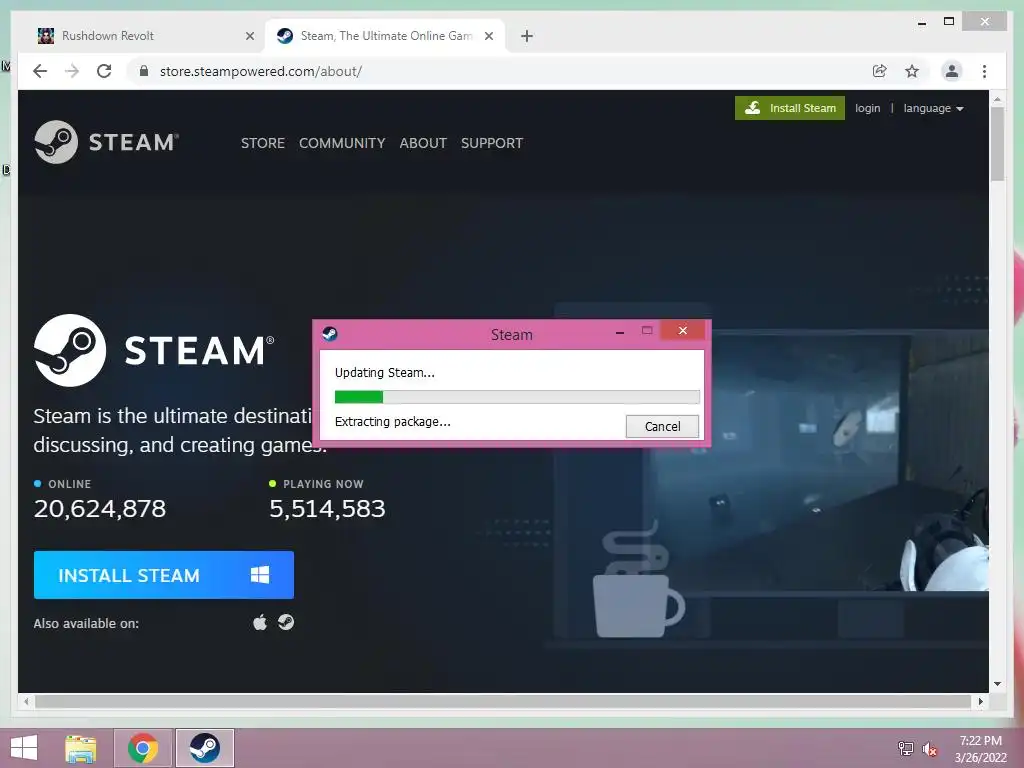Viewport: 1024px width, 768px height.
Task: Click the horizontal scrollbar right arrow
Action: 980,701
